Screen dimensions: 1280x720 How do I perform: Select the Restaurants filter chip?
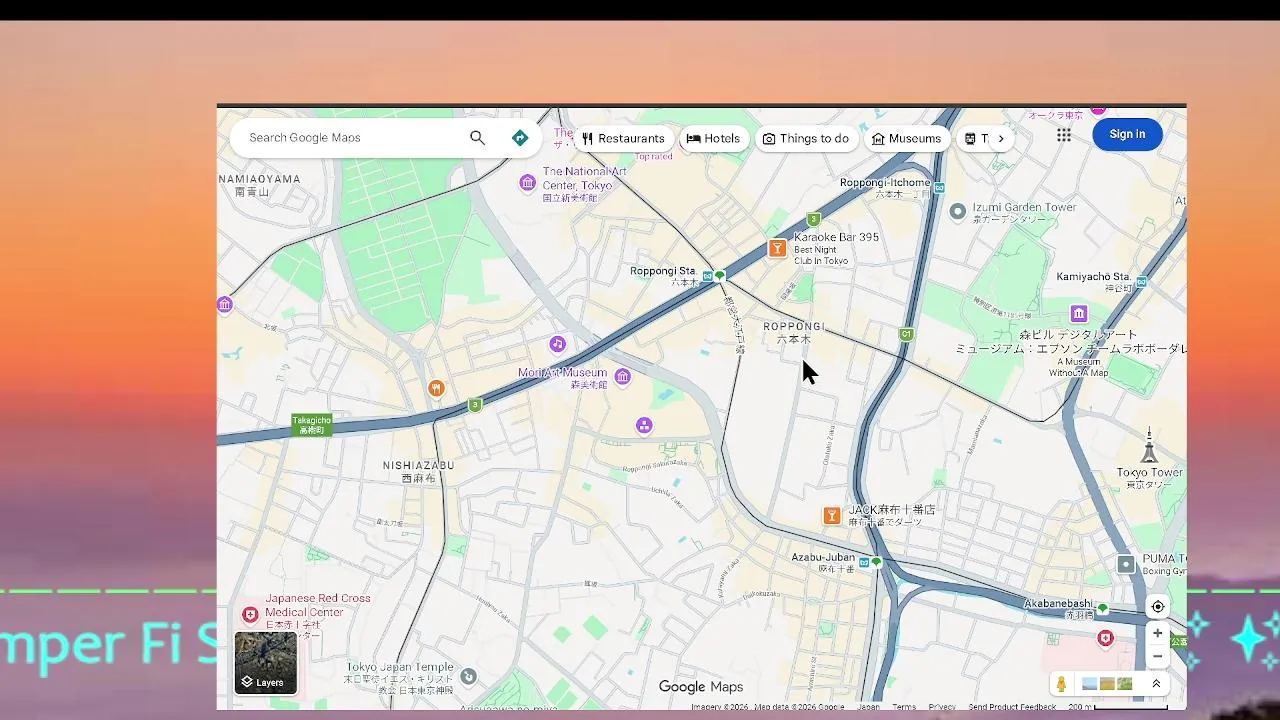[x=623, y=139]
